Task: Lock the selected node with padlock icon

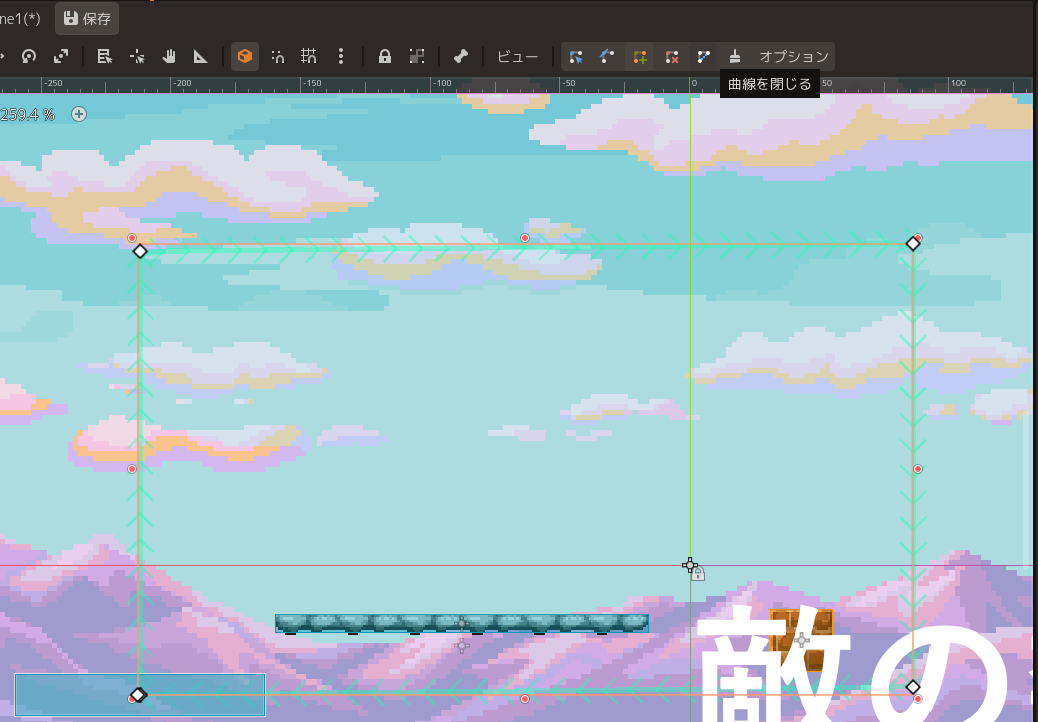Action: coord(384,56)
